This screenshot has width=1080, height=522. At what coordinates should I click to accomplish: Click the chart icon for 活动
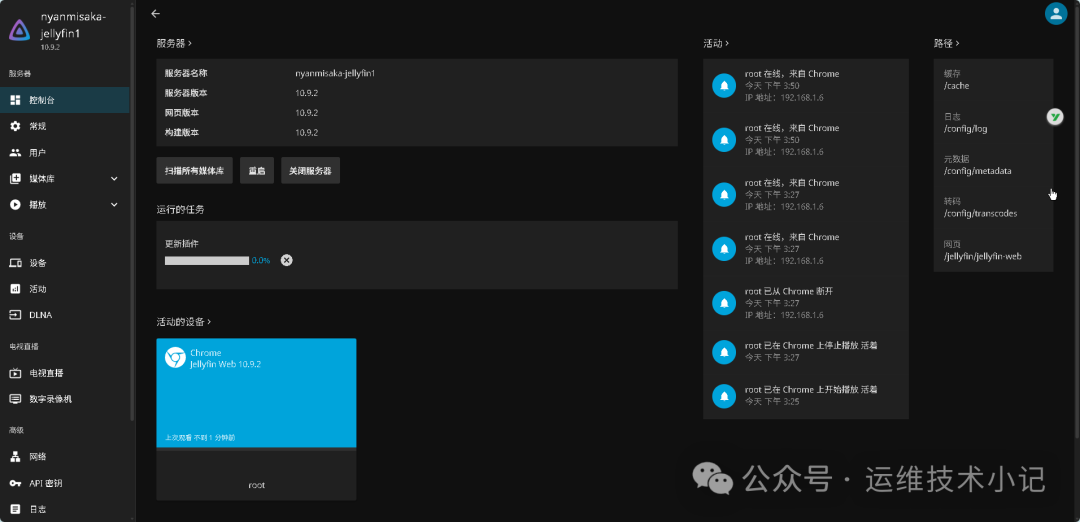(15, 289)
